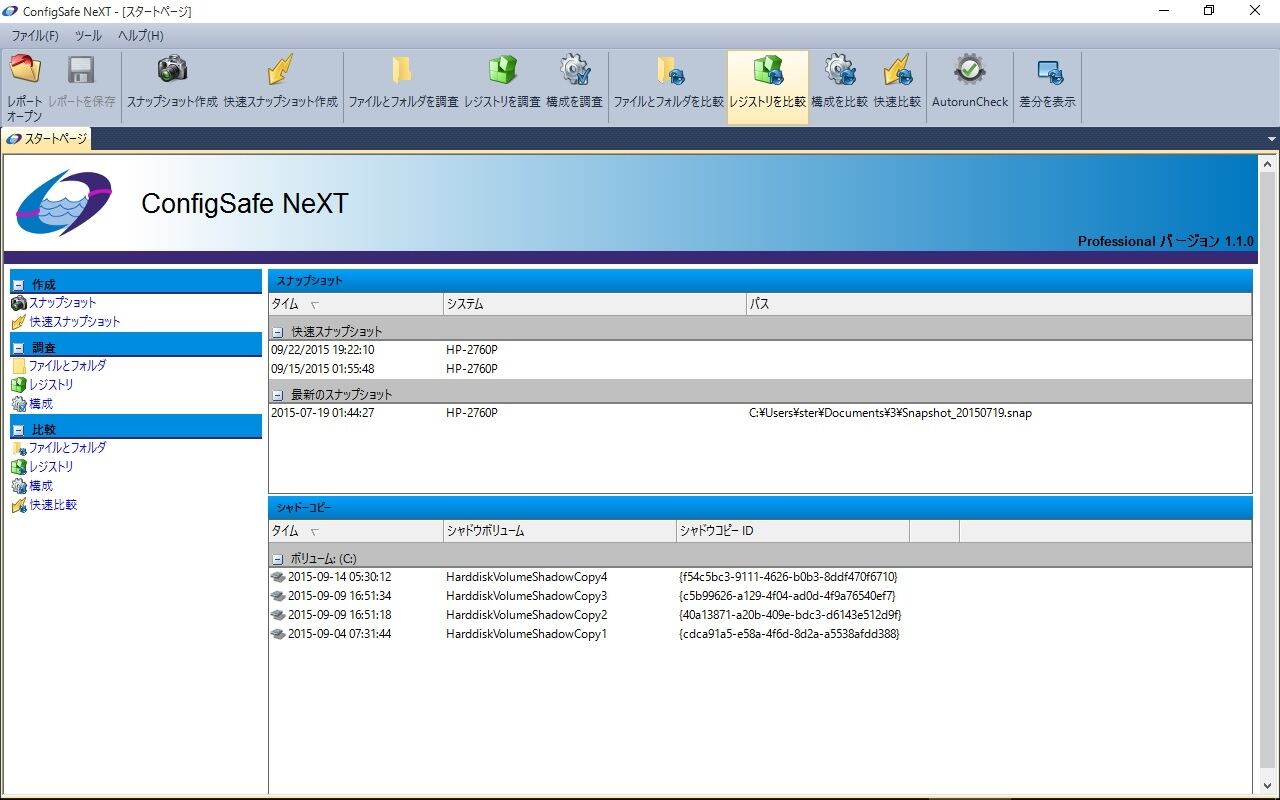
Task: Click 構成 link under 調査
Action: (x=41, y=404)
